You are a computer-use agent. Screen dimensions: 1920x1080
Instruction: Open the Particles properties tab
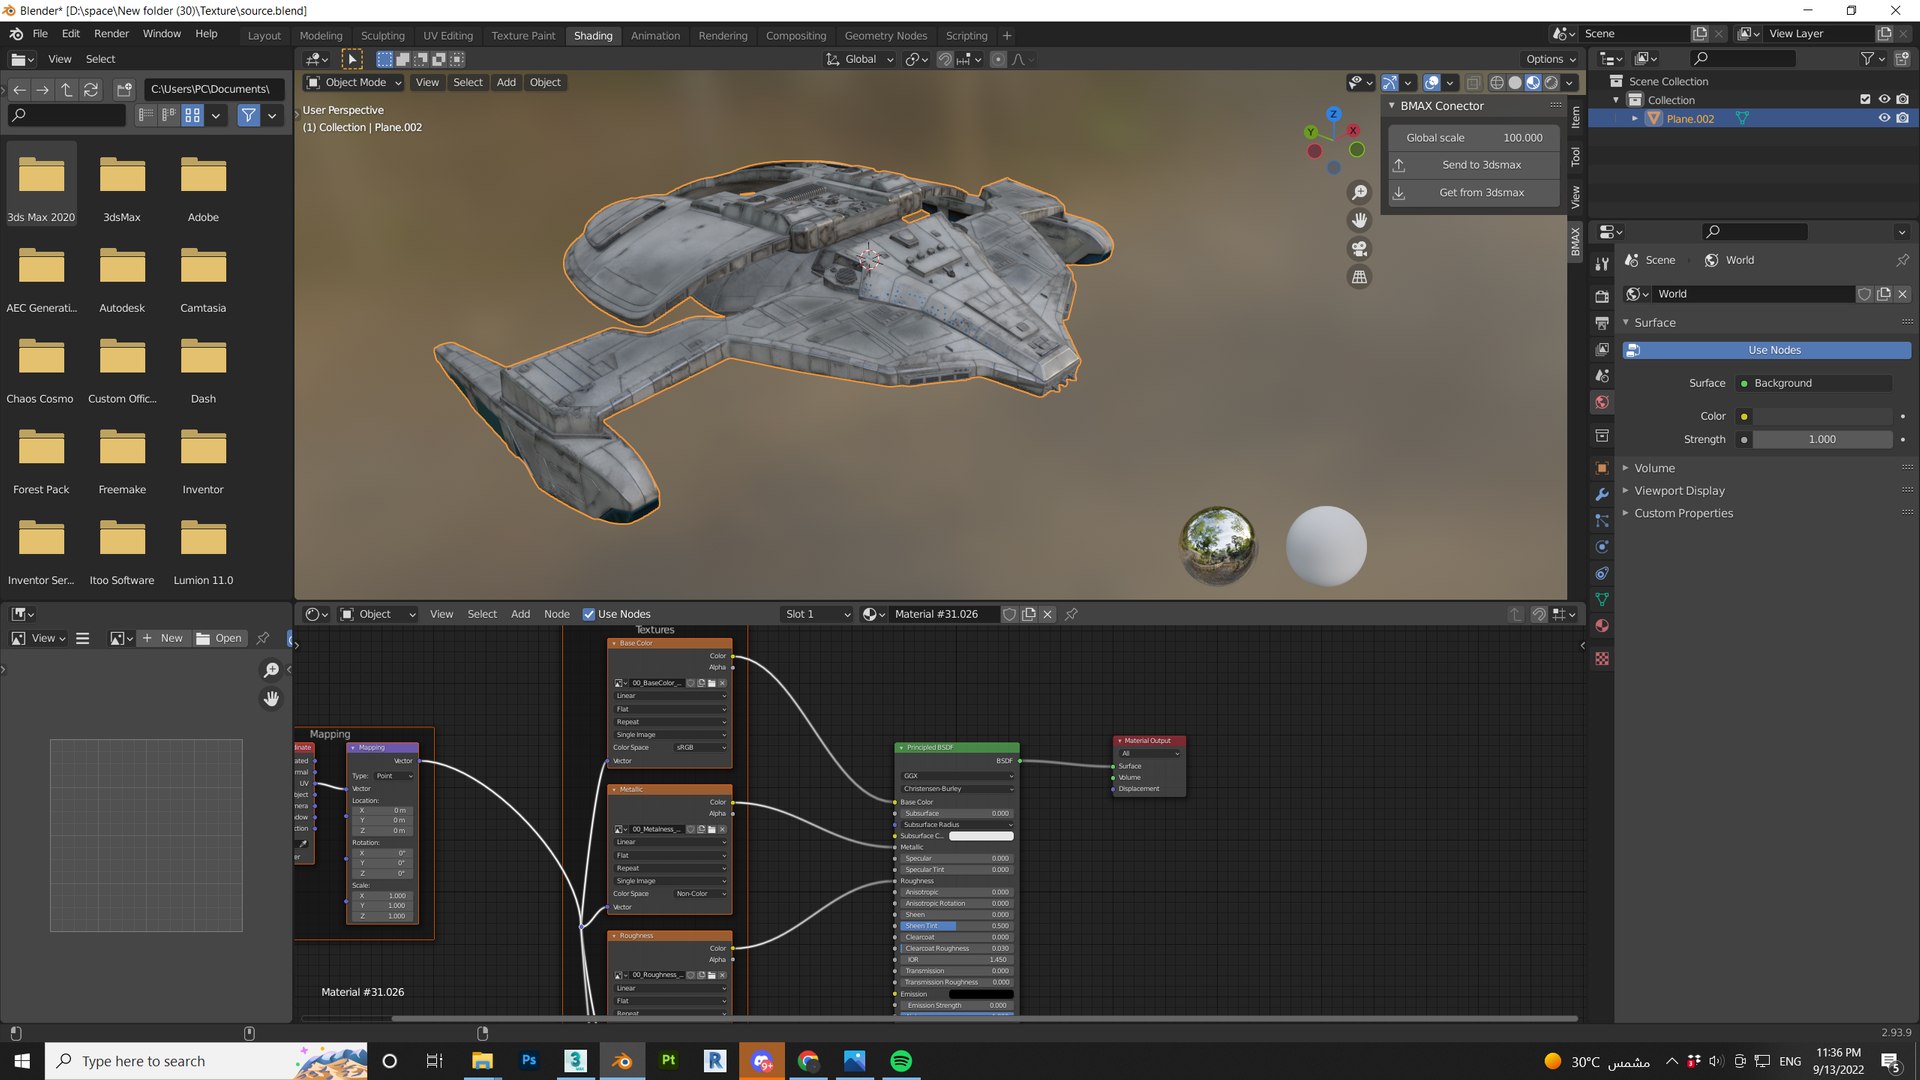coord(1602,521)
